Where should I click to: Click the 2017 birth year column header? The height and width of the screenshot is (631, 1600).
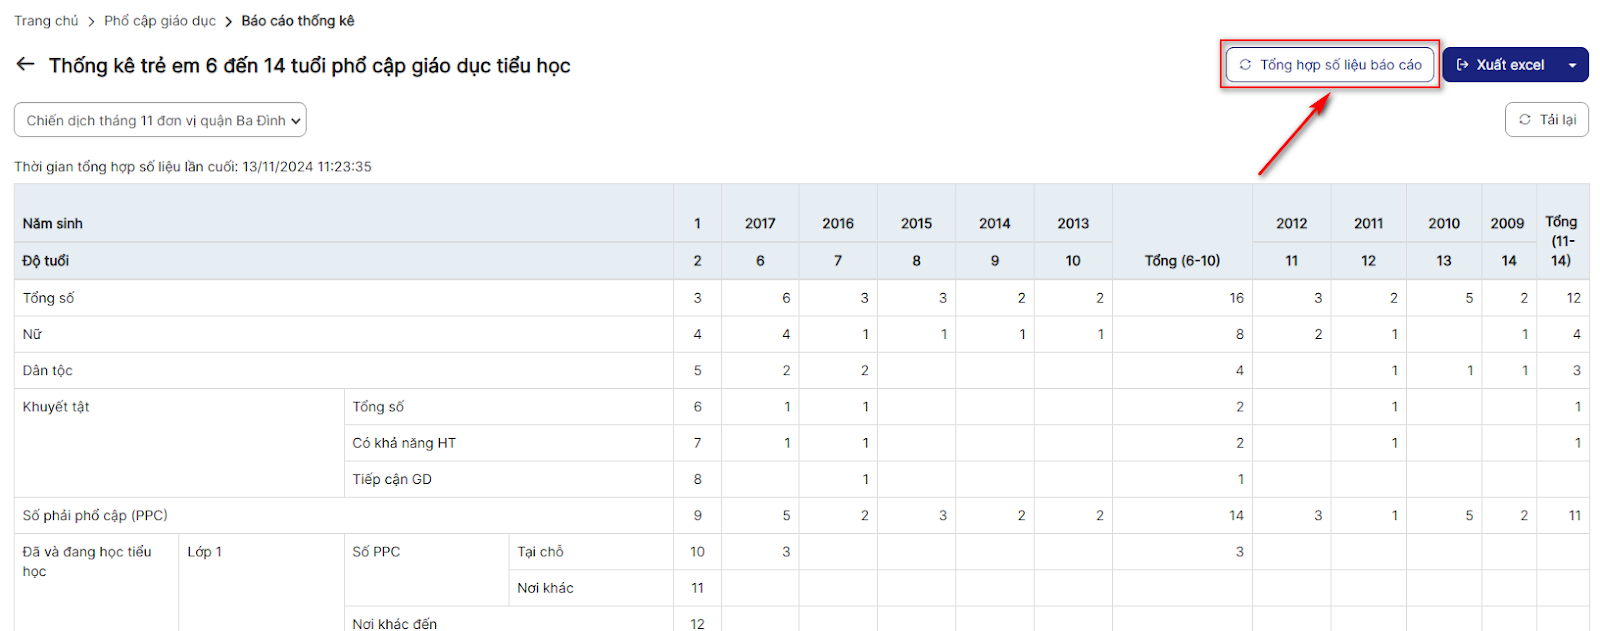[760, 224]
